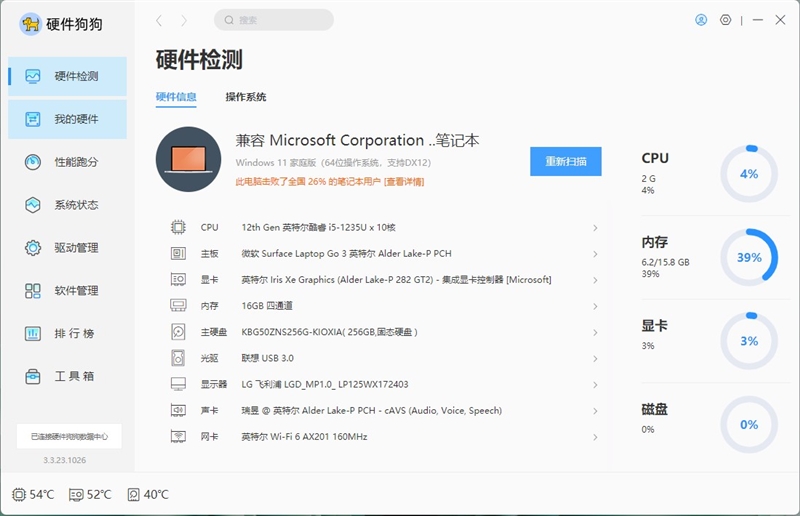The height and width of the screenshot is (516, 800).
Task: Click the 系统状态 hexagon icon
Action: click(33, 205)
